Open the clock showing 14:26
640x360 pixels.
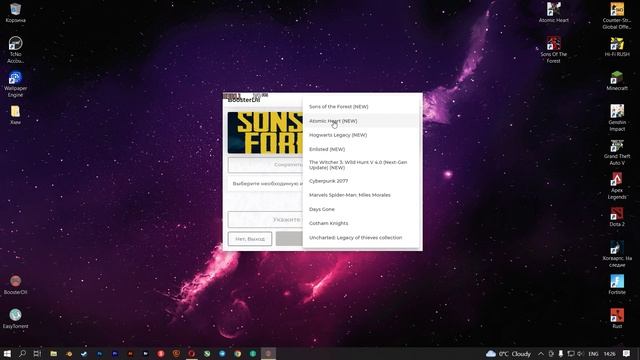(x=609, y=353)
